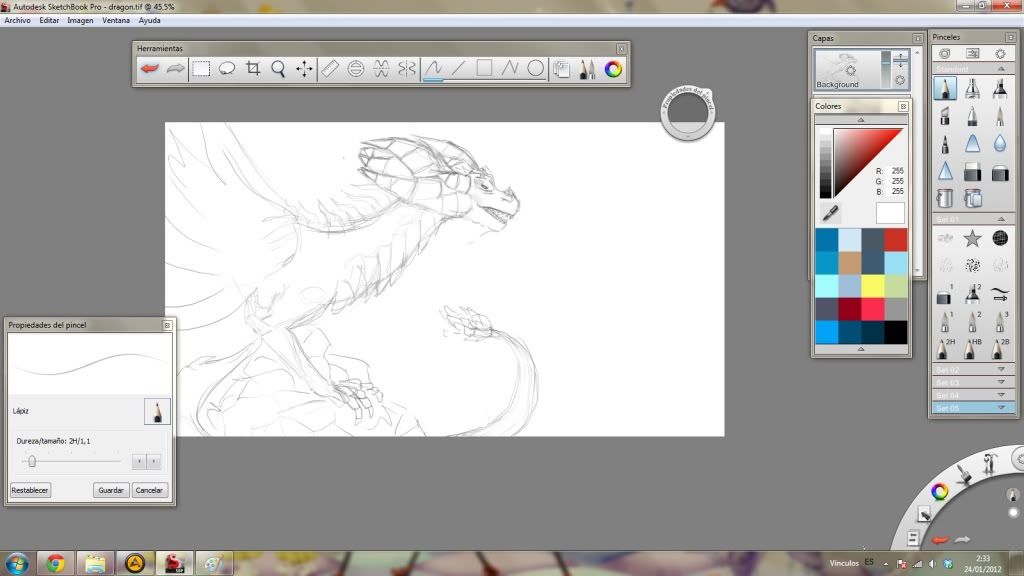Open the color wheel in corner lagoon
Viewport: 1024px width, 576px height.
click(940, 492)
